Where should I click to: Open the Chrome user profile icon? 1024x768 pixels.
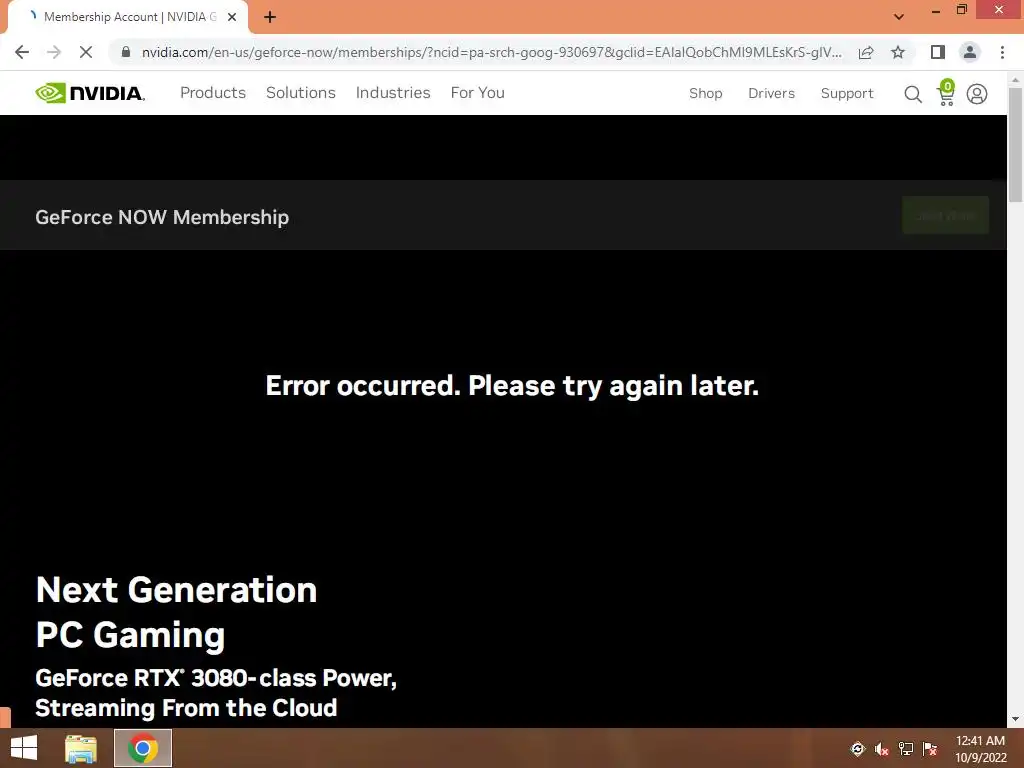coord(970,52)
